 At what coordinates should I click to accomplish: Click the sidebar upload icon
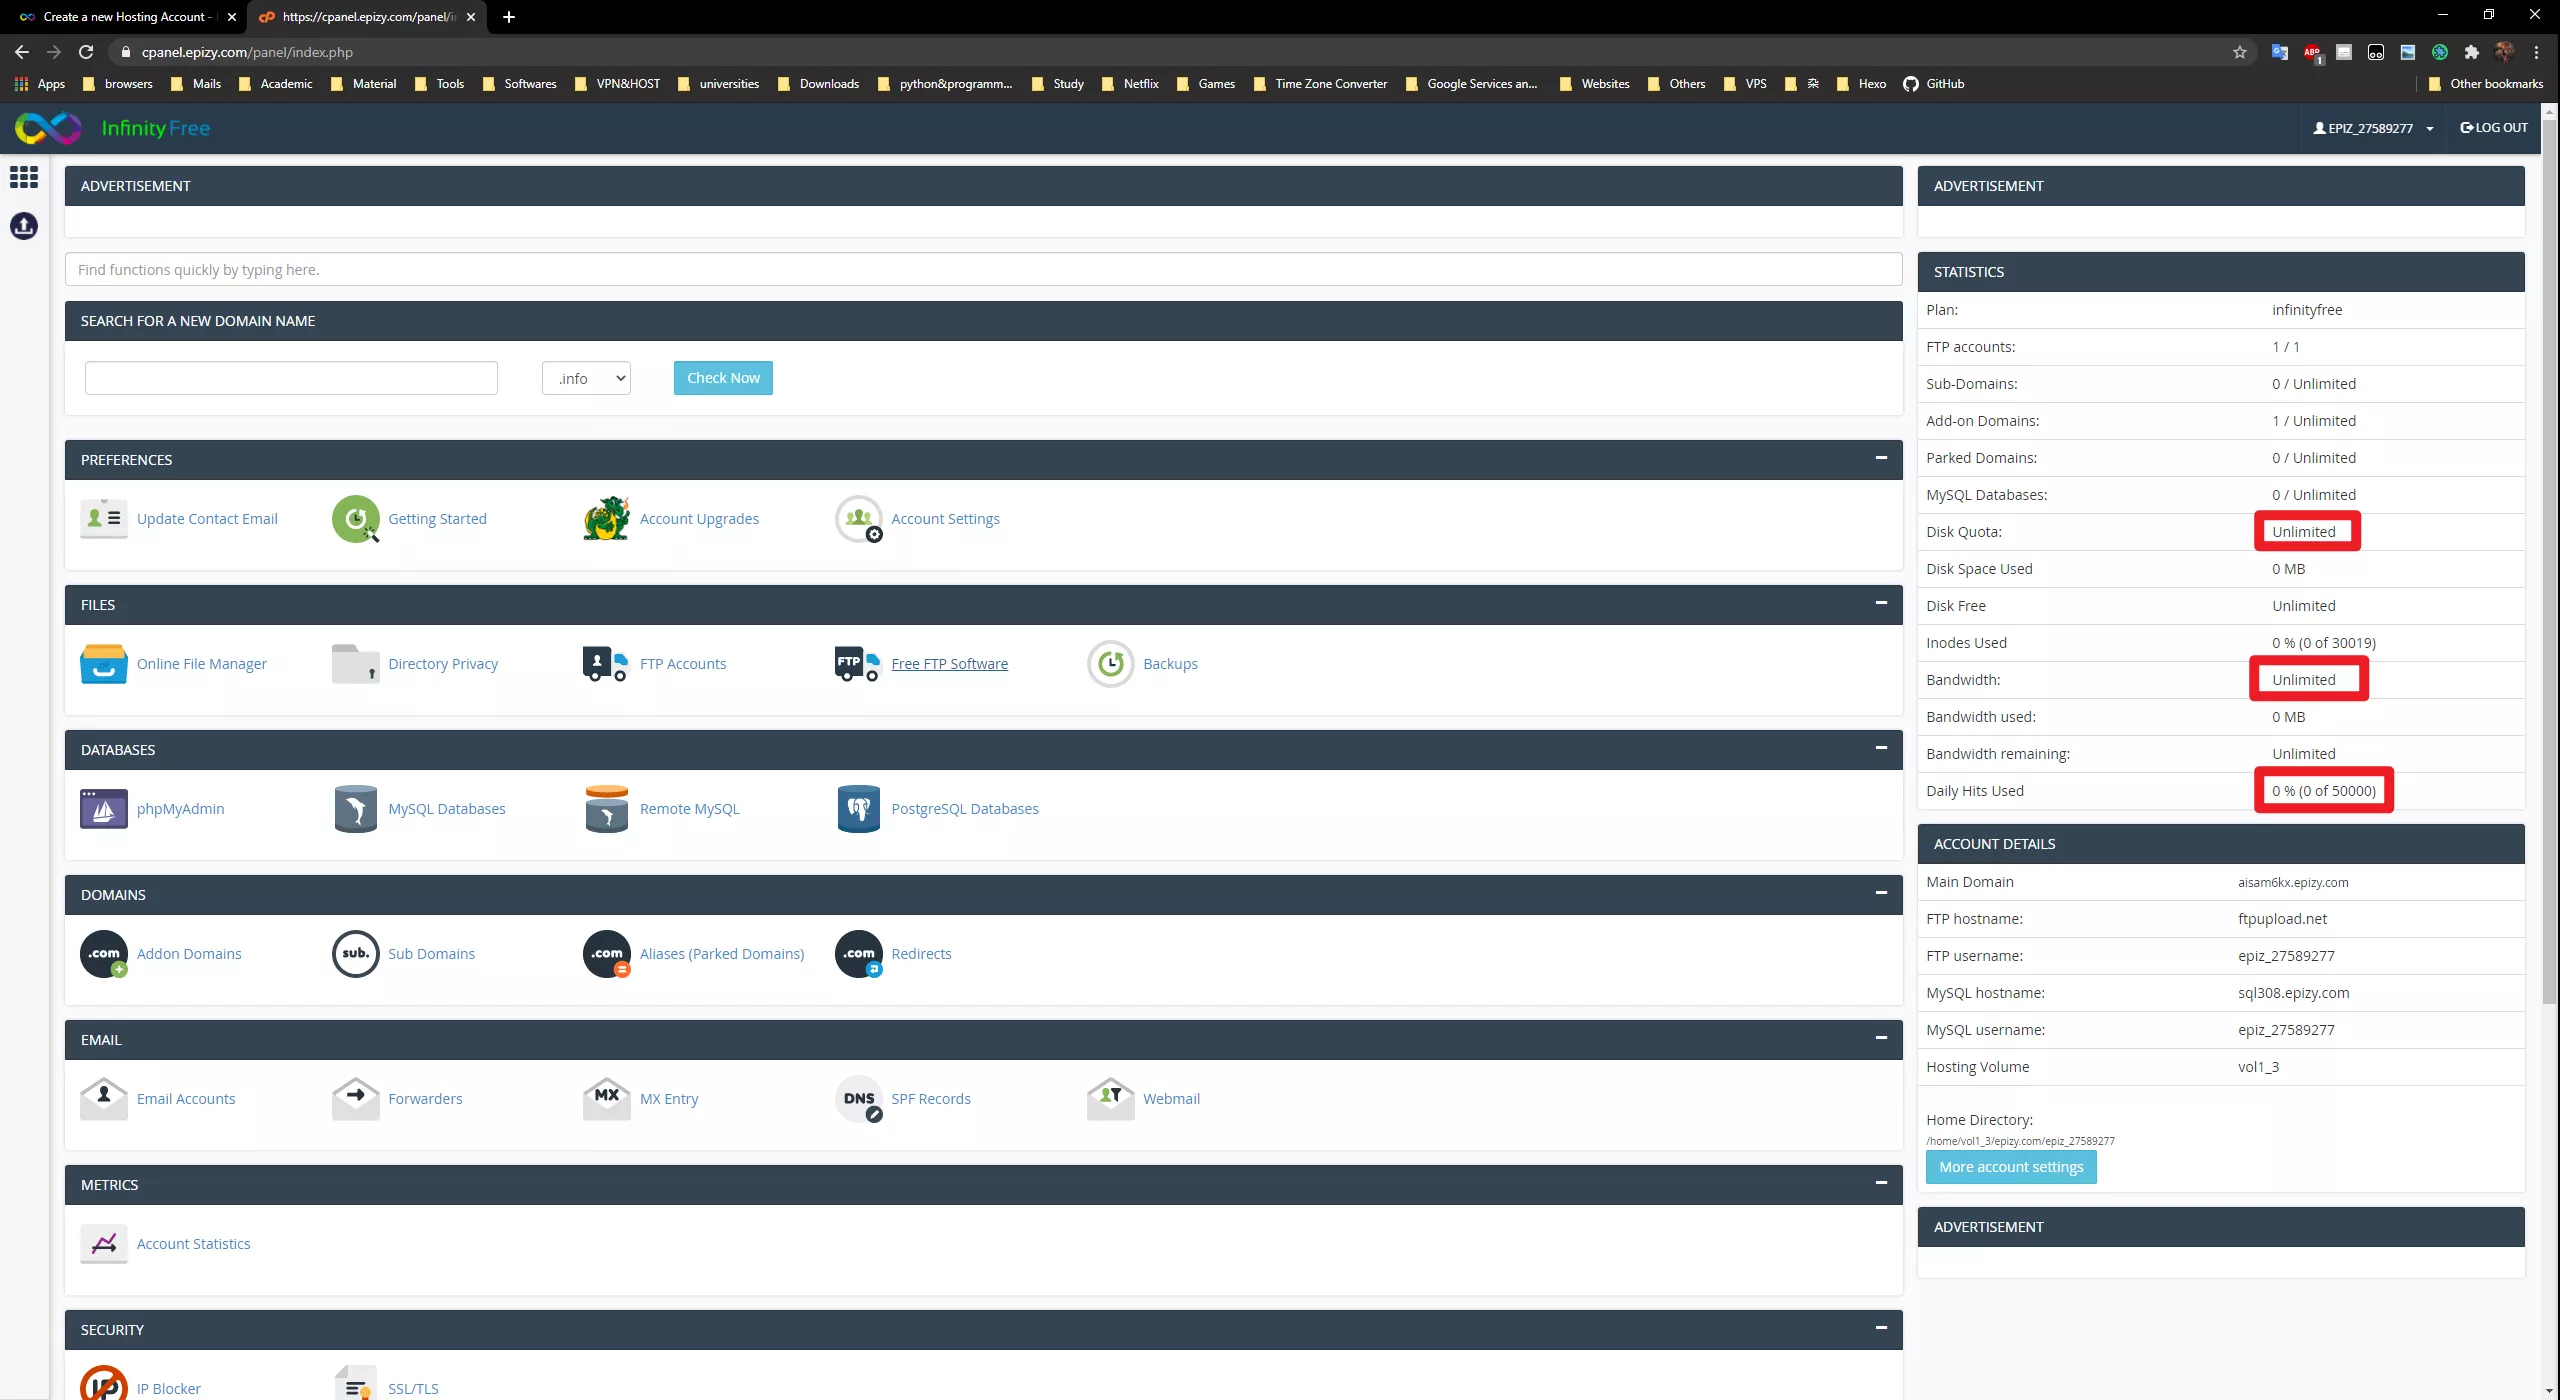tap(24, 227)
